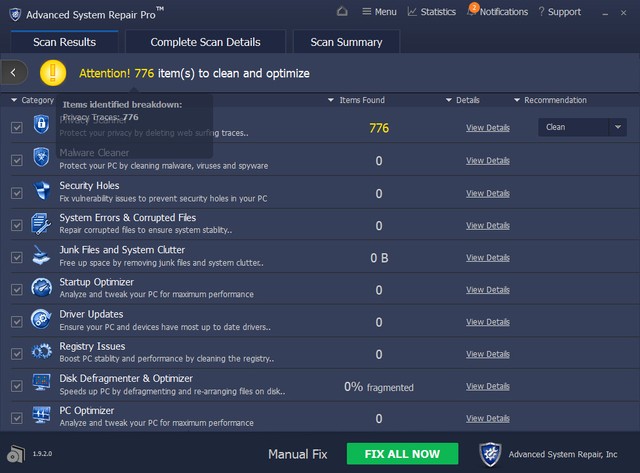Image resolution: width=640 pixels, height=473 pixels.
Task: Open the Statistics view
Action: tap(431, 12)
